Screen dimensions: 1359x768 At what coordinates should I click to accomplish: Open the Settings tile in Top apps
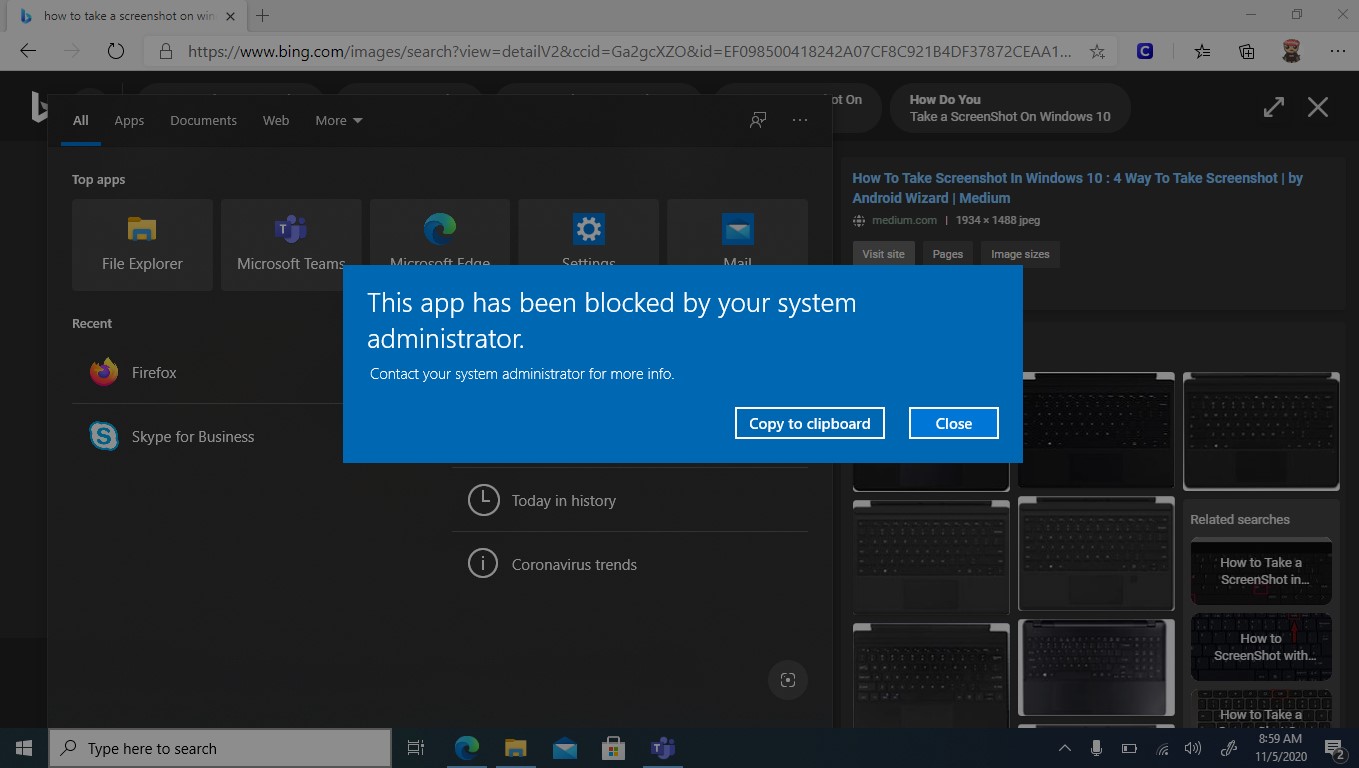pos(588,232)
